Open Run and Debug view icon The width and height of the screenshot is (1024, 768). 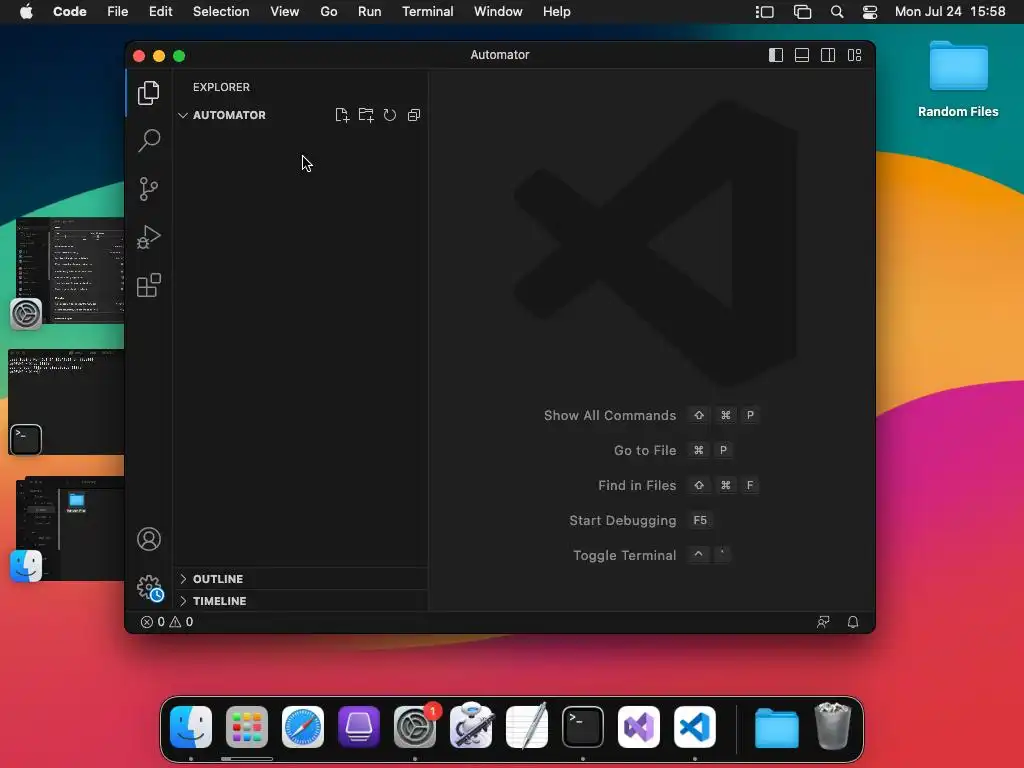(x=149, y=237)
